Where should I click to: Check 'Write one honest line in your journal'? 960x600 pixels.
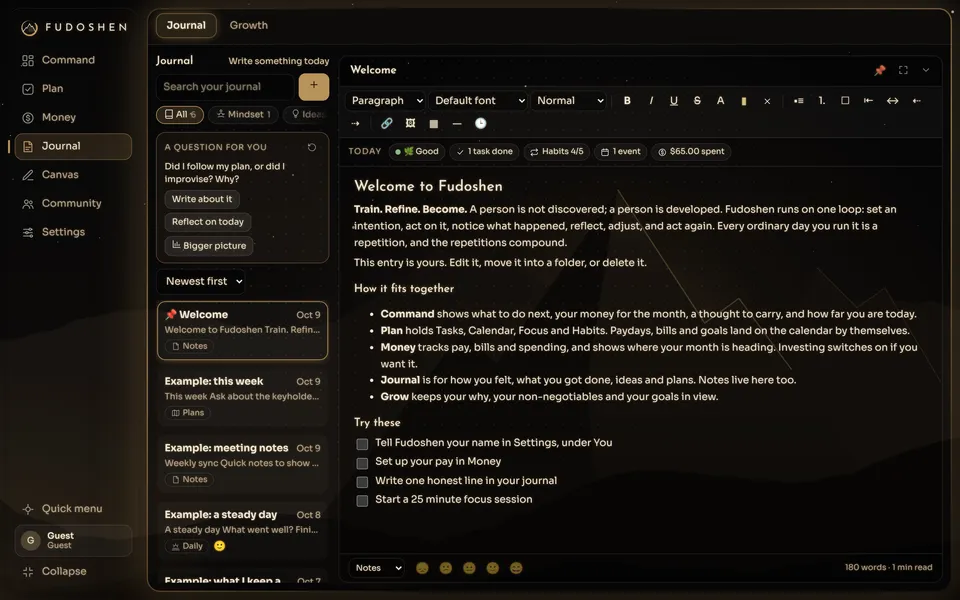point(362,482)
